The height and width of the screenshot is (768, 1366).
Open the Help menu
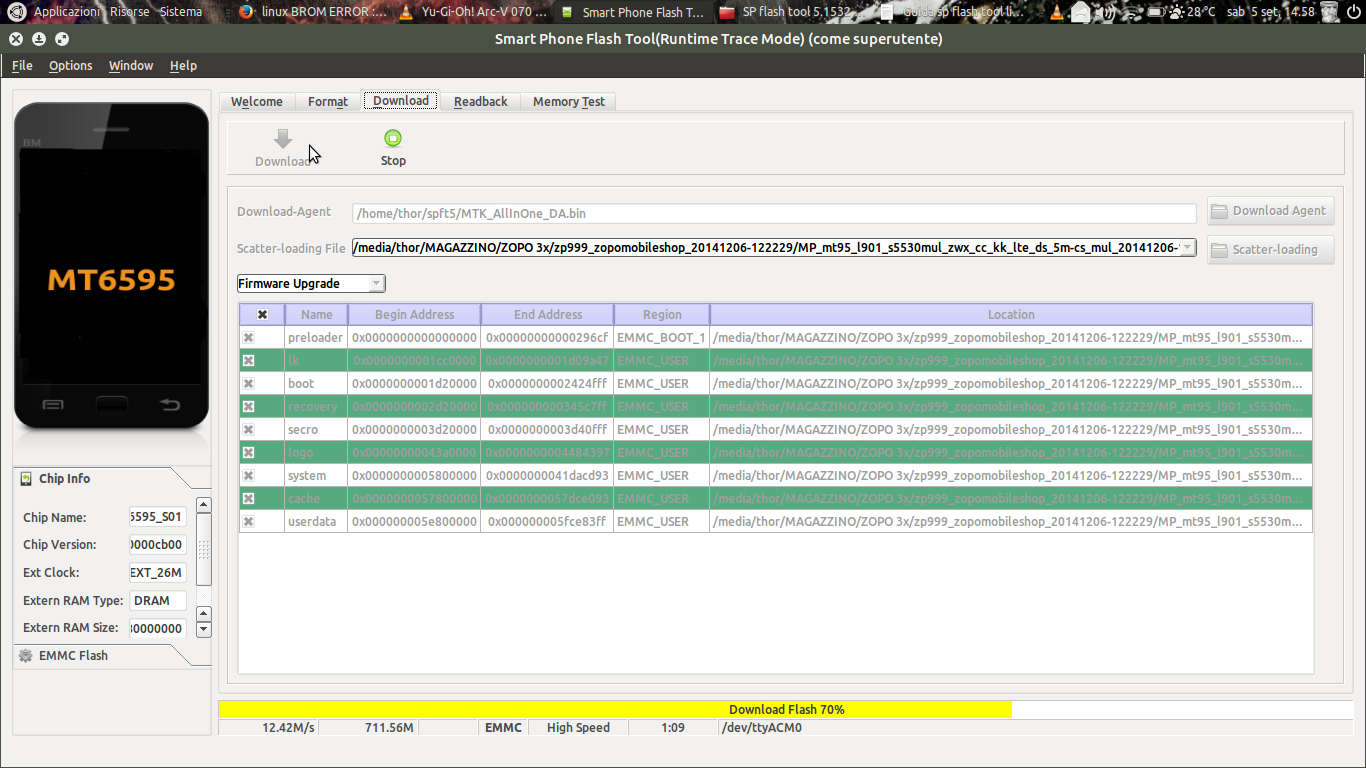[x=183, y=66]
